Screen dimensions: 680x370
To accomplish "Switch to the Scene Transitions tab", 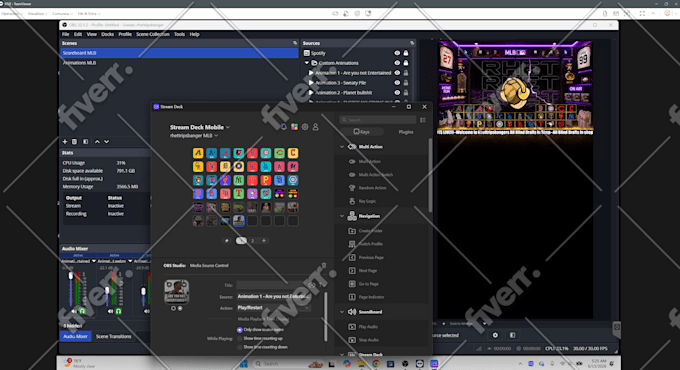I will (x=114, y=336).
